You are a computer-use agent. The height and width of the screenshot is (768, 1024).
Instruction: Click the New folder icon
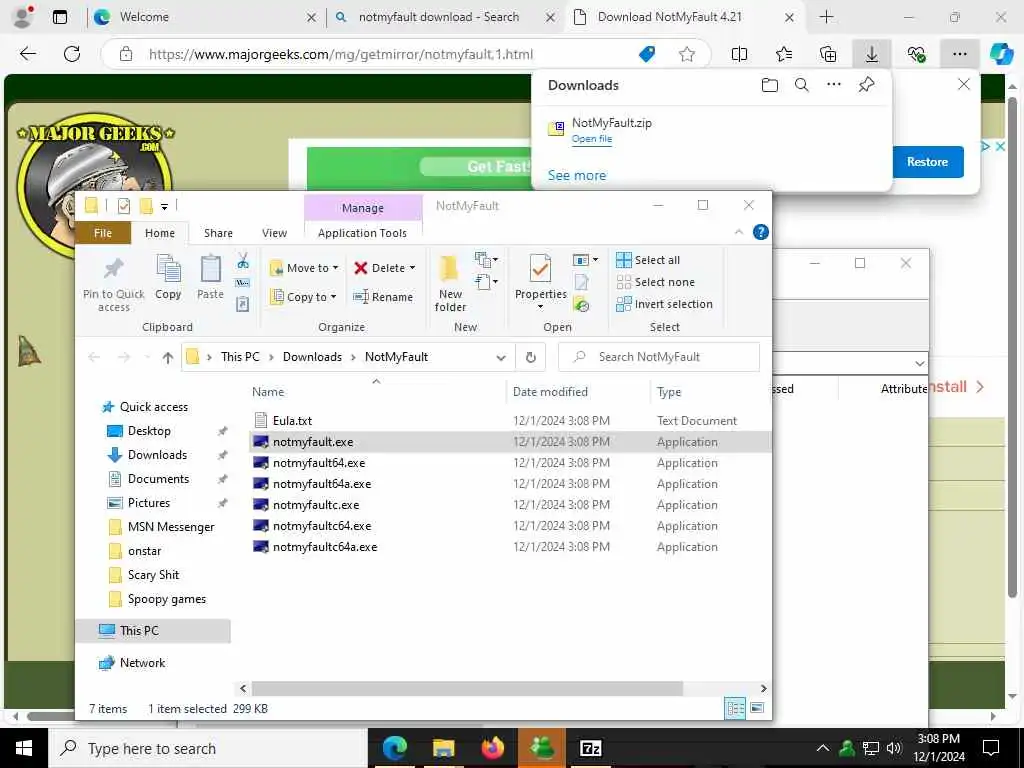(x=449, y=269)
